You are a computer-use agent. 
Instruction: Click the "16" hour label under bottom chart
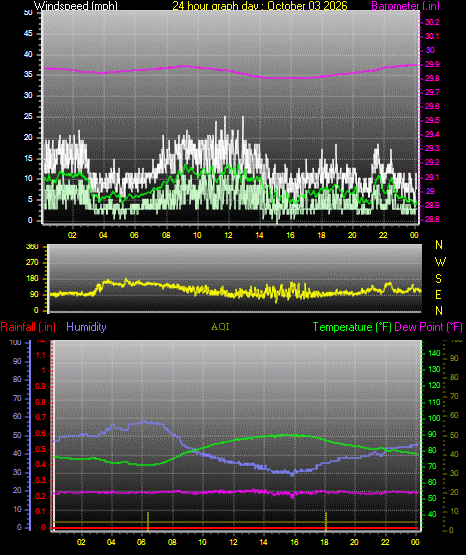click(294, 542)
